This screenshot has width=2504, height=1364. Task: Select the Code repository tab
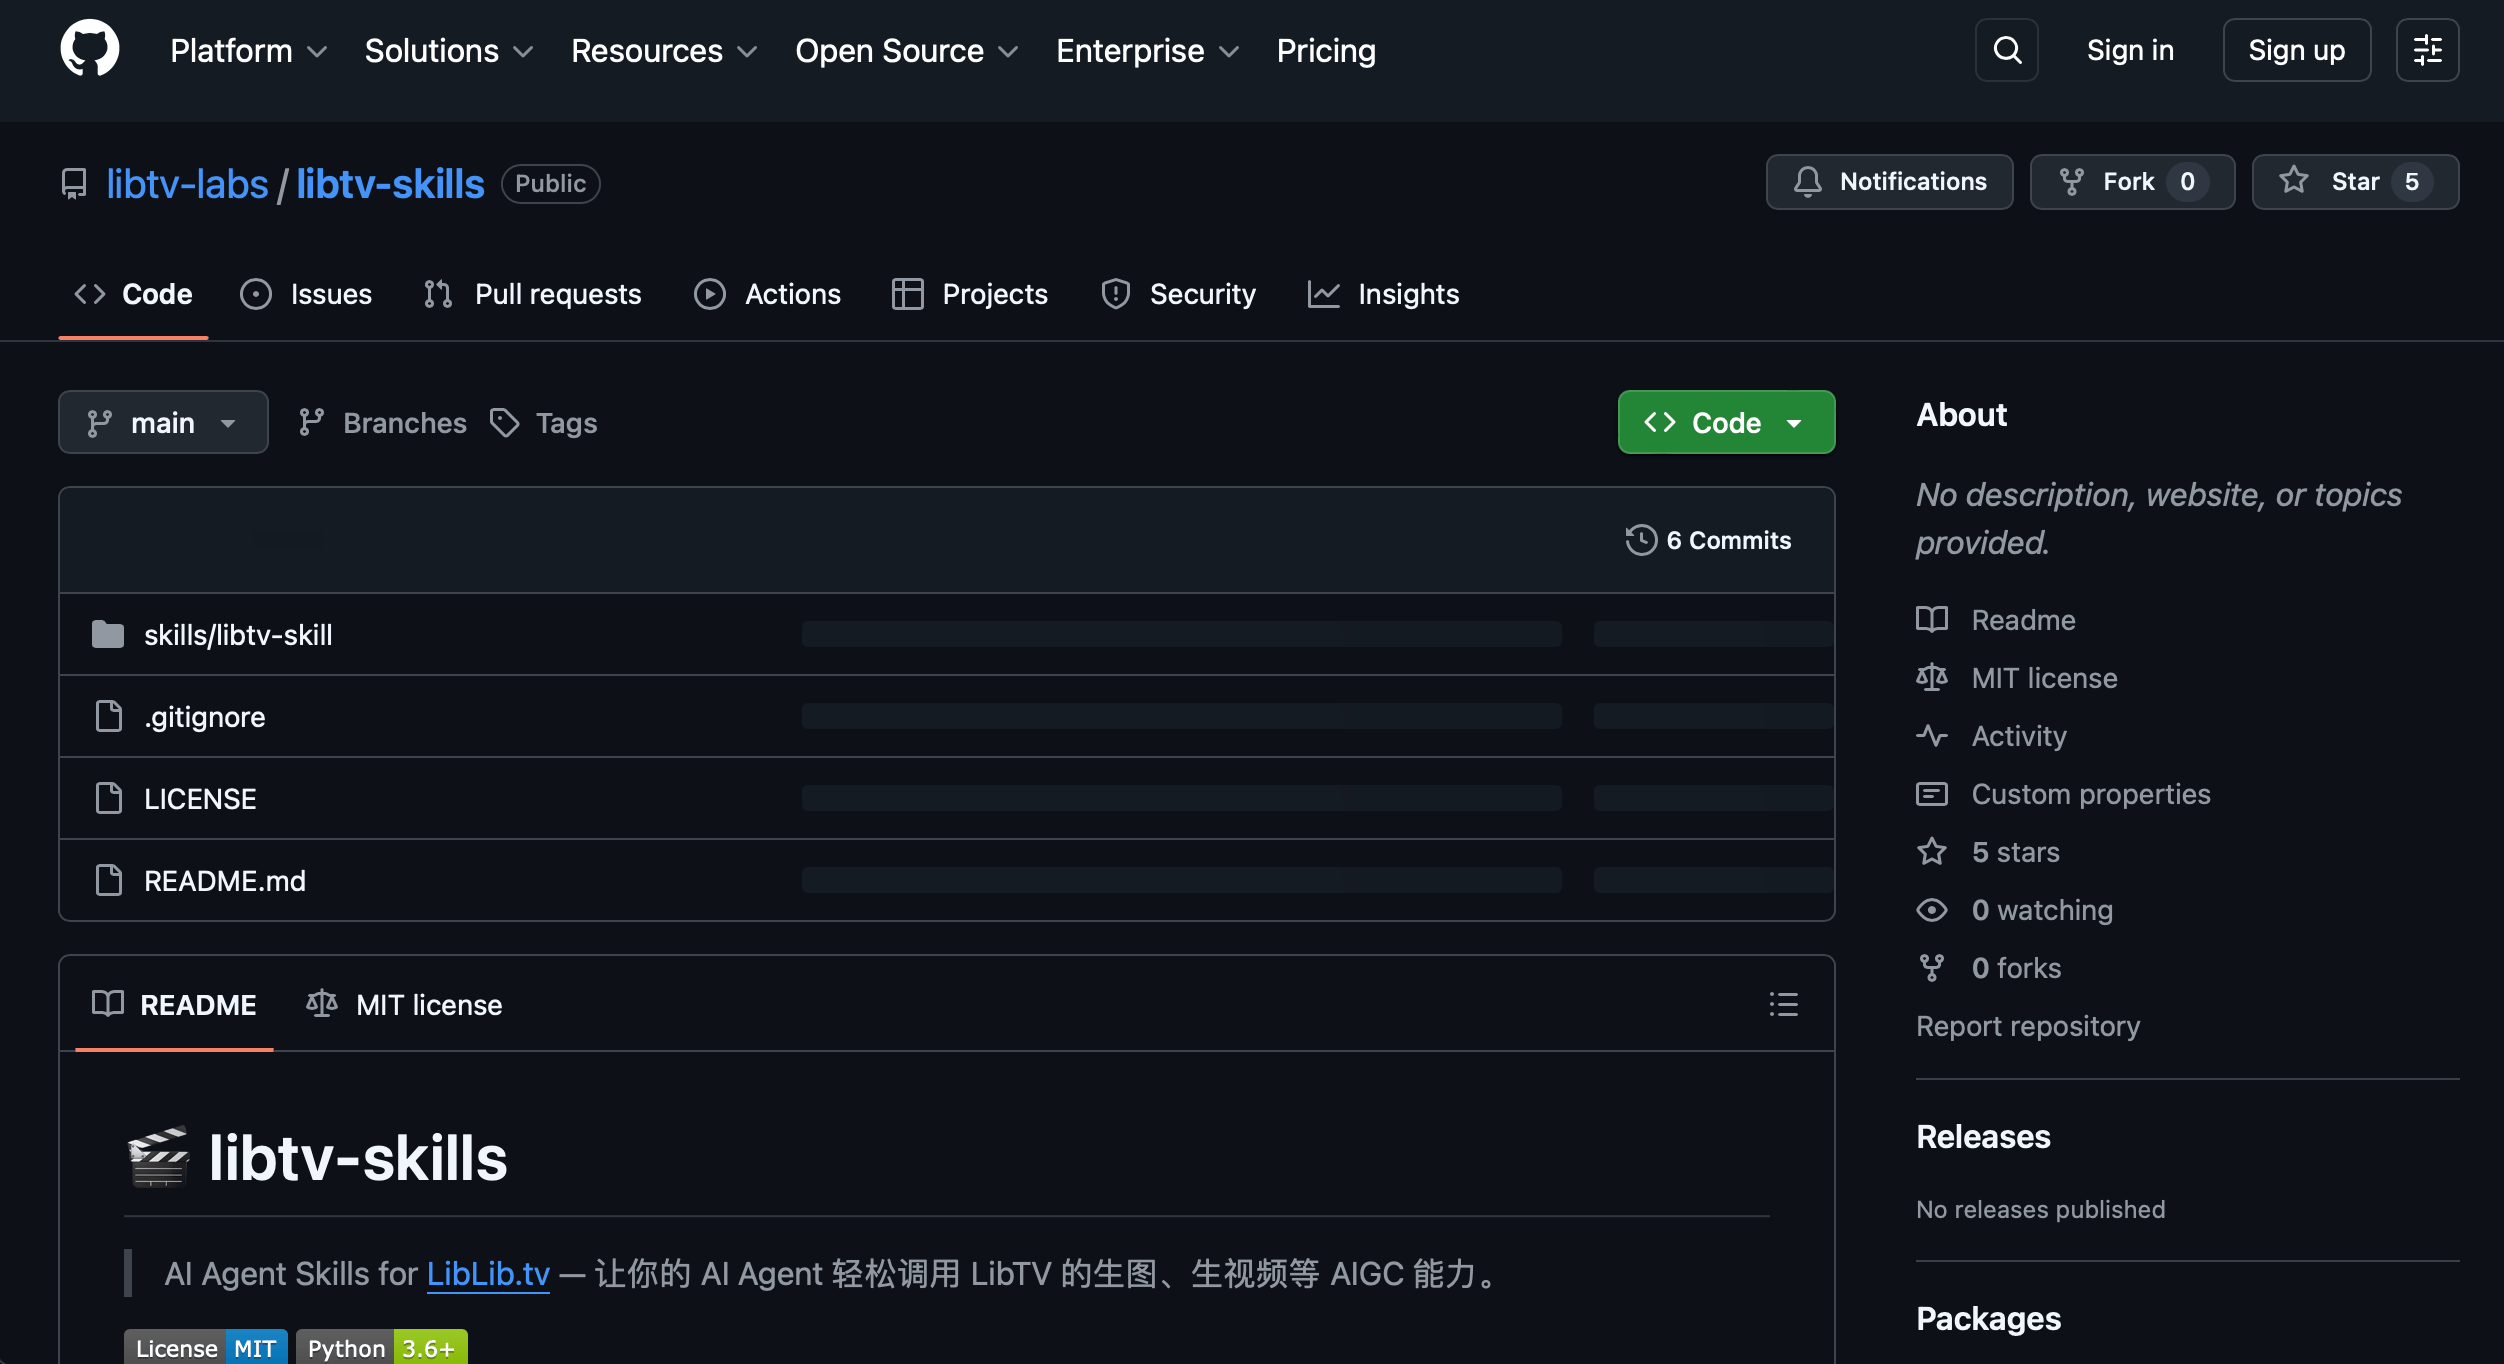point(133,294)
